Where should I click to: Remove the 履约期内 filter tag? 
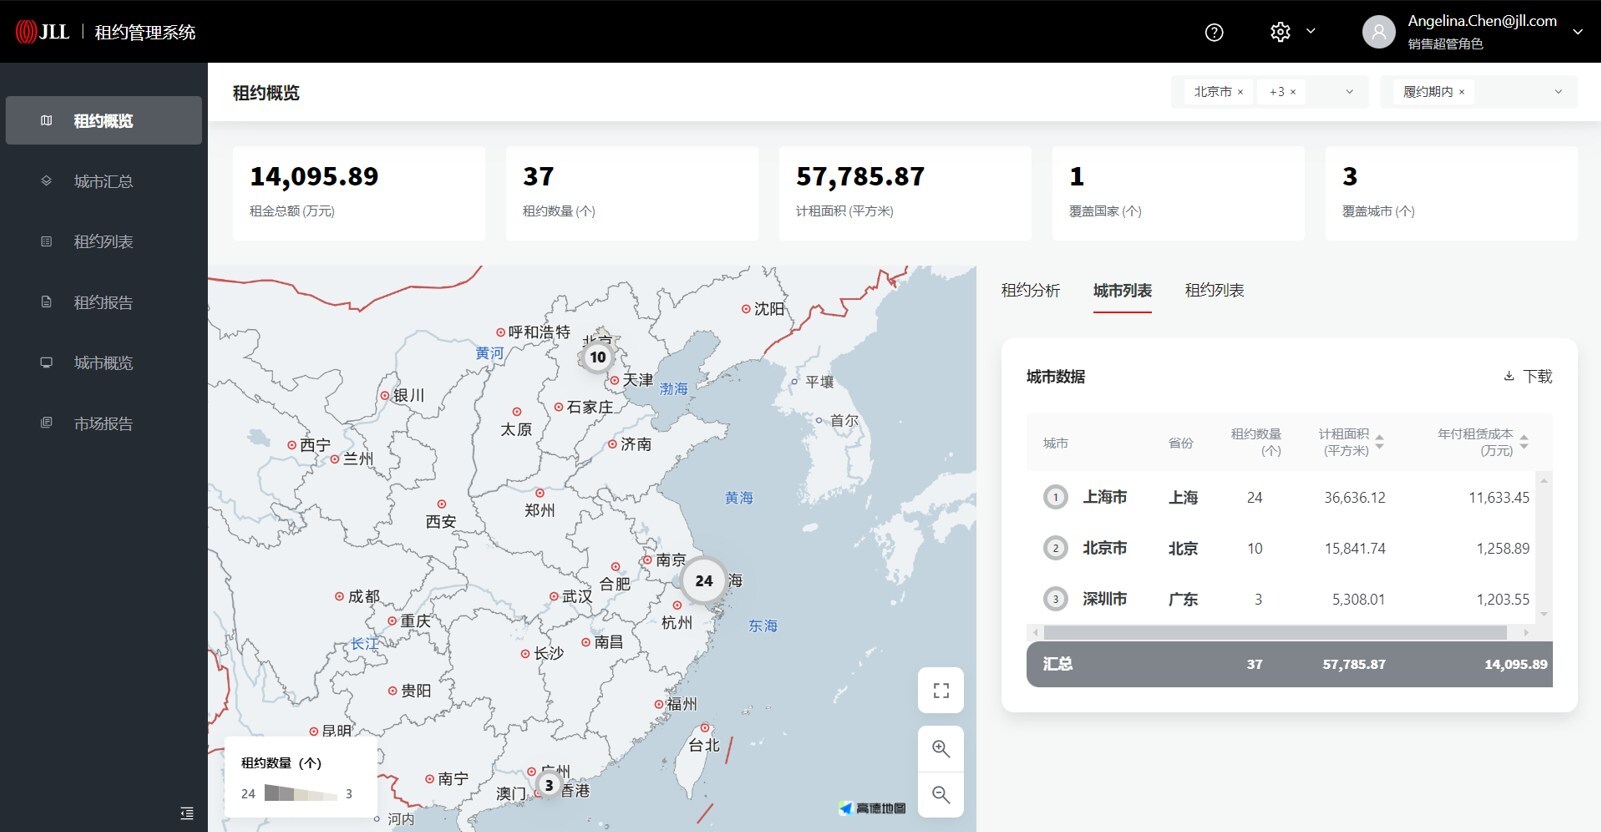click(x=1462, y=92)
